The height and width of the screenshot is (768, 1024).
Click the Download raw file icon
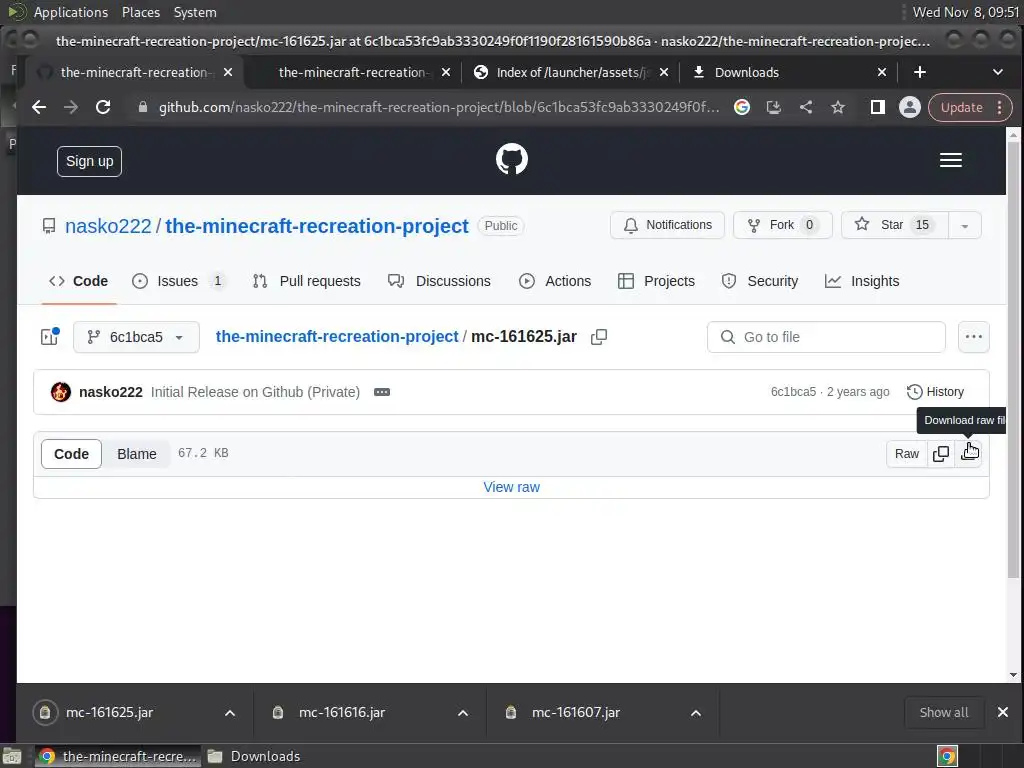(x=969, y=453)
